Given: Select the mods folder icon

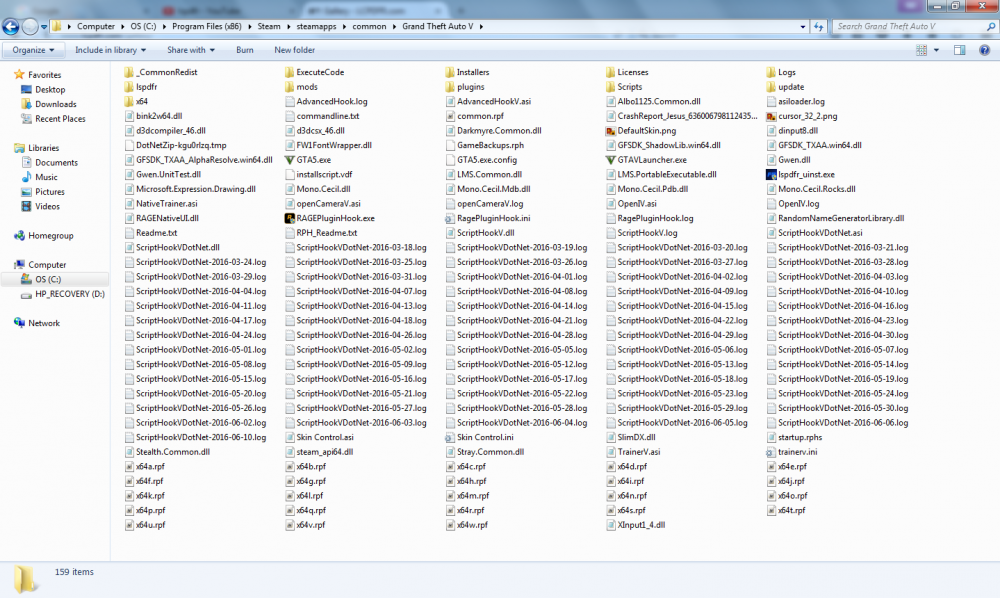Looking at the screenshot, I should tap(290, 87).
